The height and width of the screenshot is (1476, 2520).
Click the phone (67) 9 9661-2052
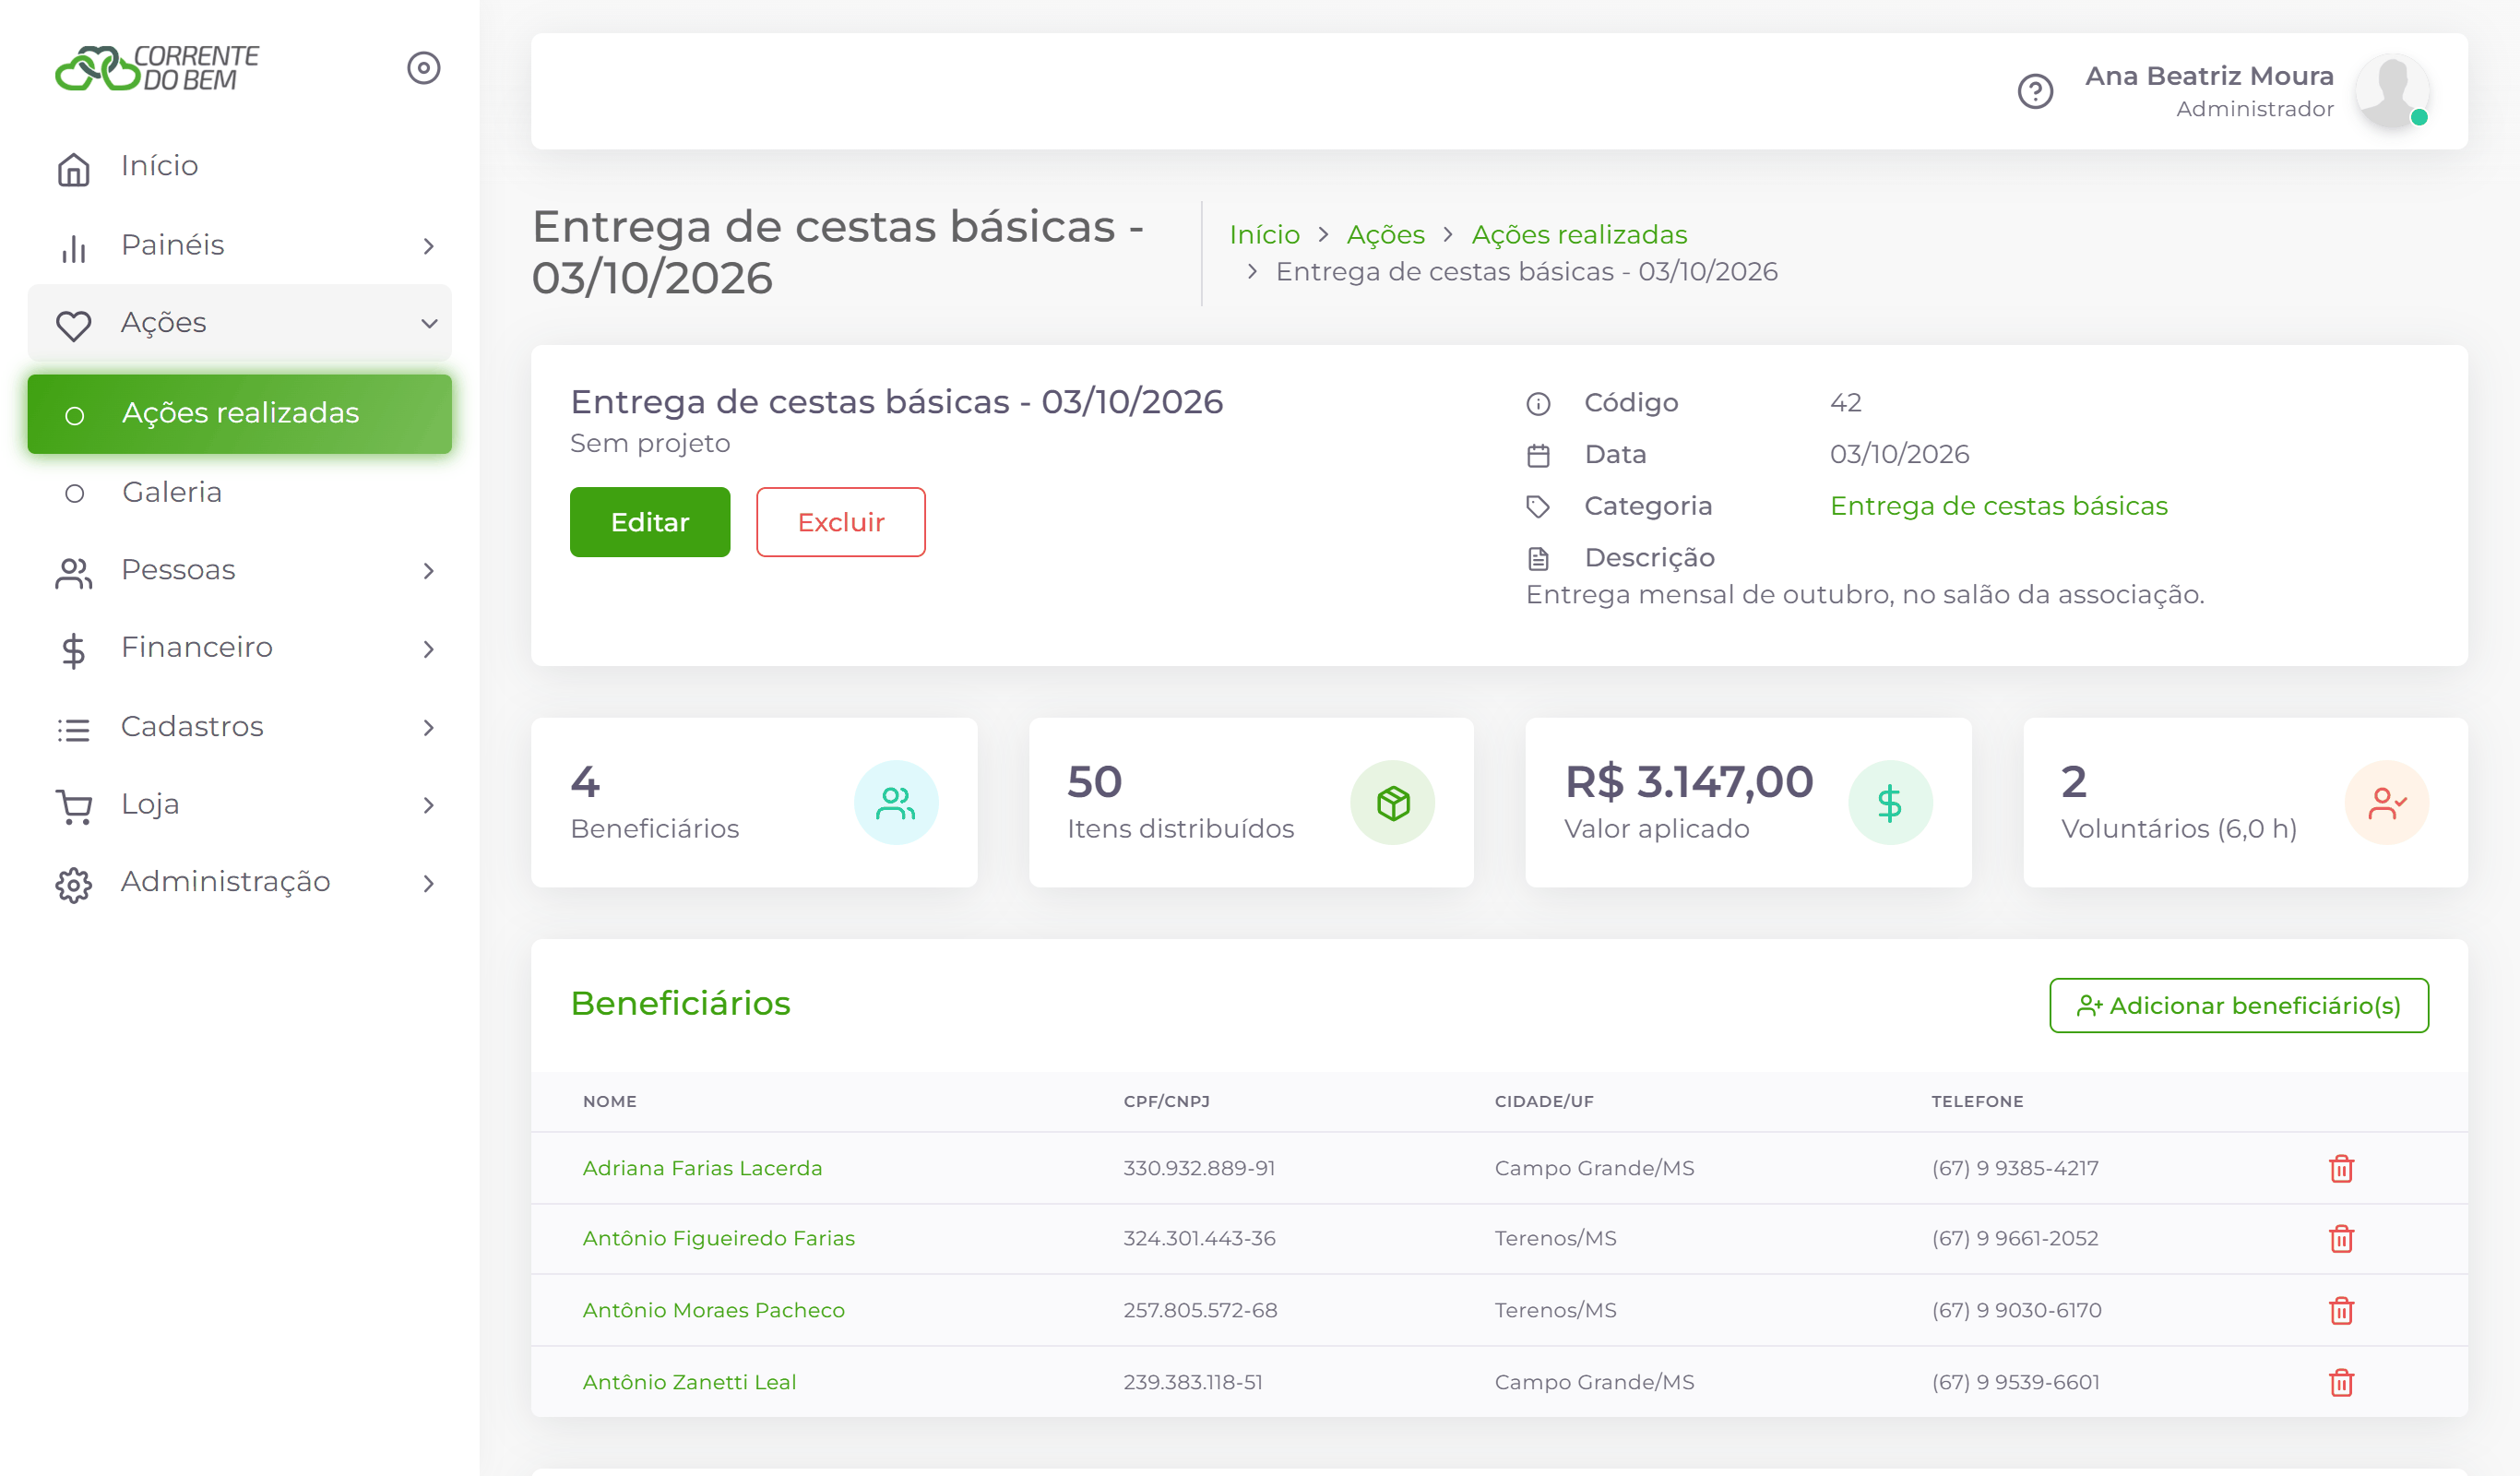click(2014, 1238)
